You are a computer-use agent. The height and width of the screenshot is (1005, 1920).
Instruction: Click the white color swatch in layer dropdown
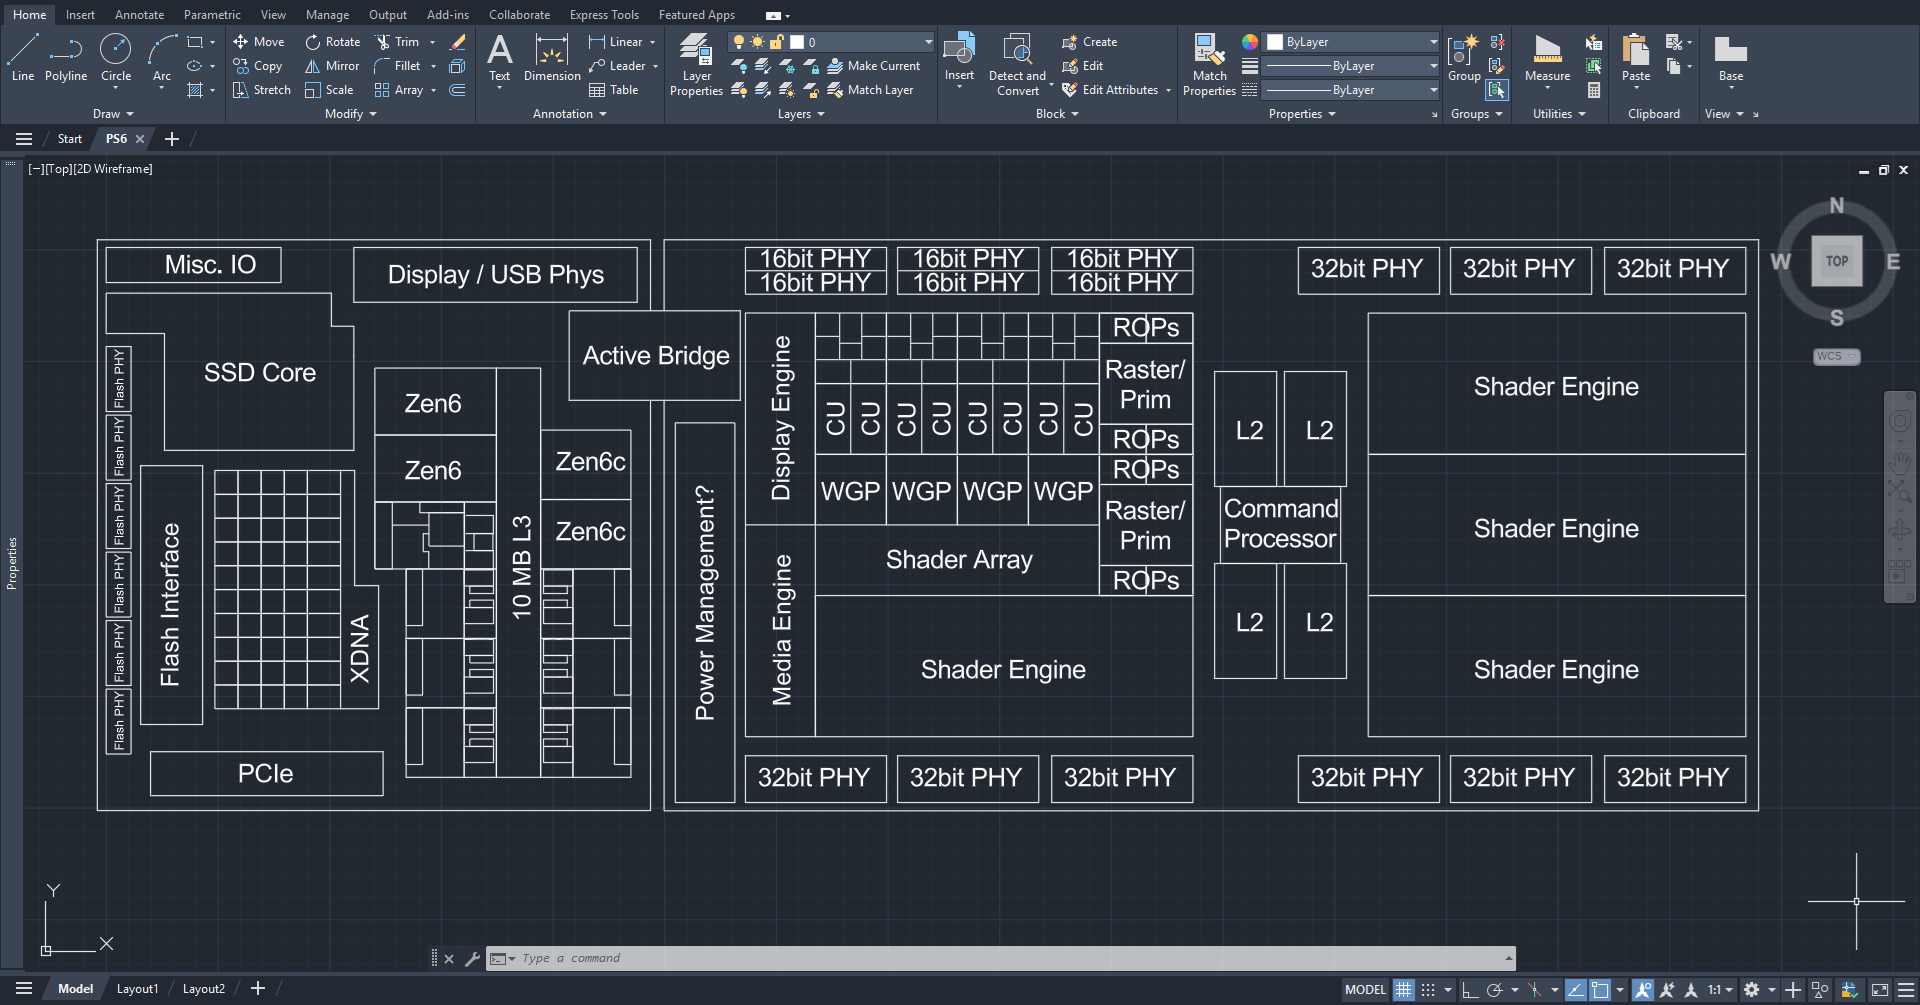(797, 42)
